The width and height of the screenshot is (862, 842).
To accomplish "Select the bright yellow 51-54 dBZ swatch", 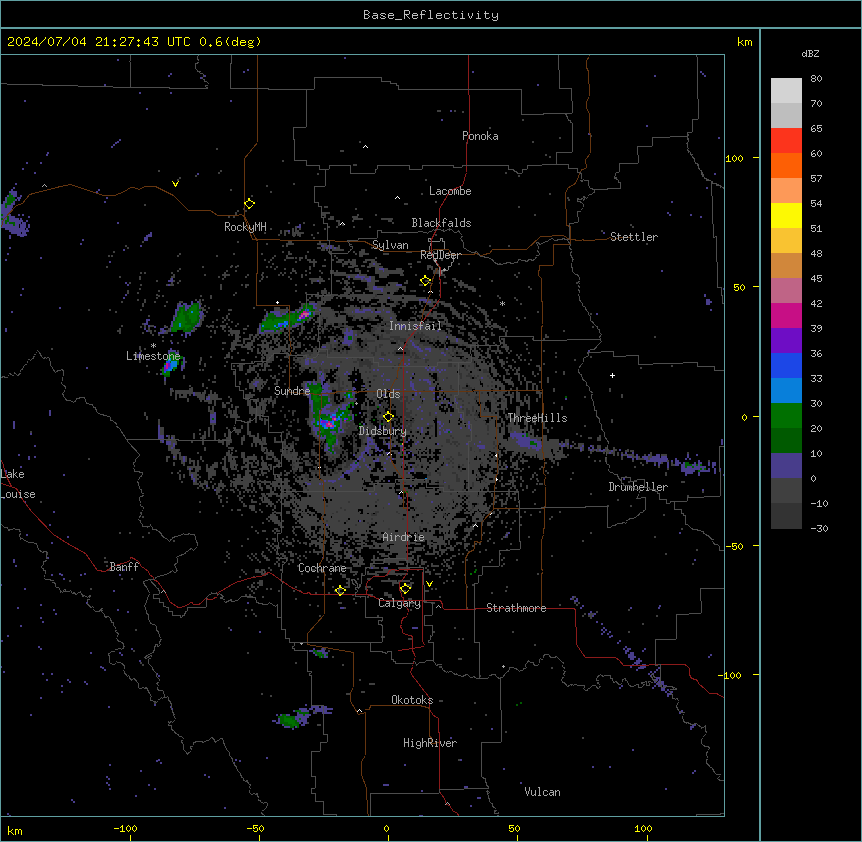I will [x=786, y=215].
